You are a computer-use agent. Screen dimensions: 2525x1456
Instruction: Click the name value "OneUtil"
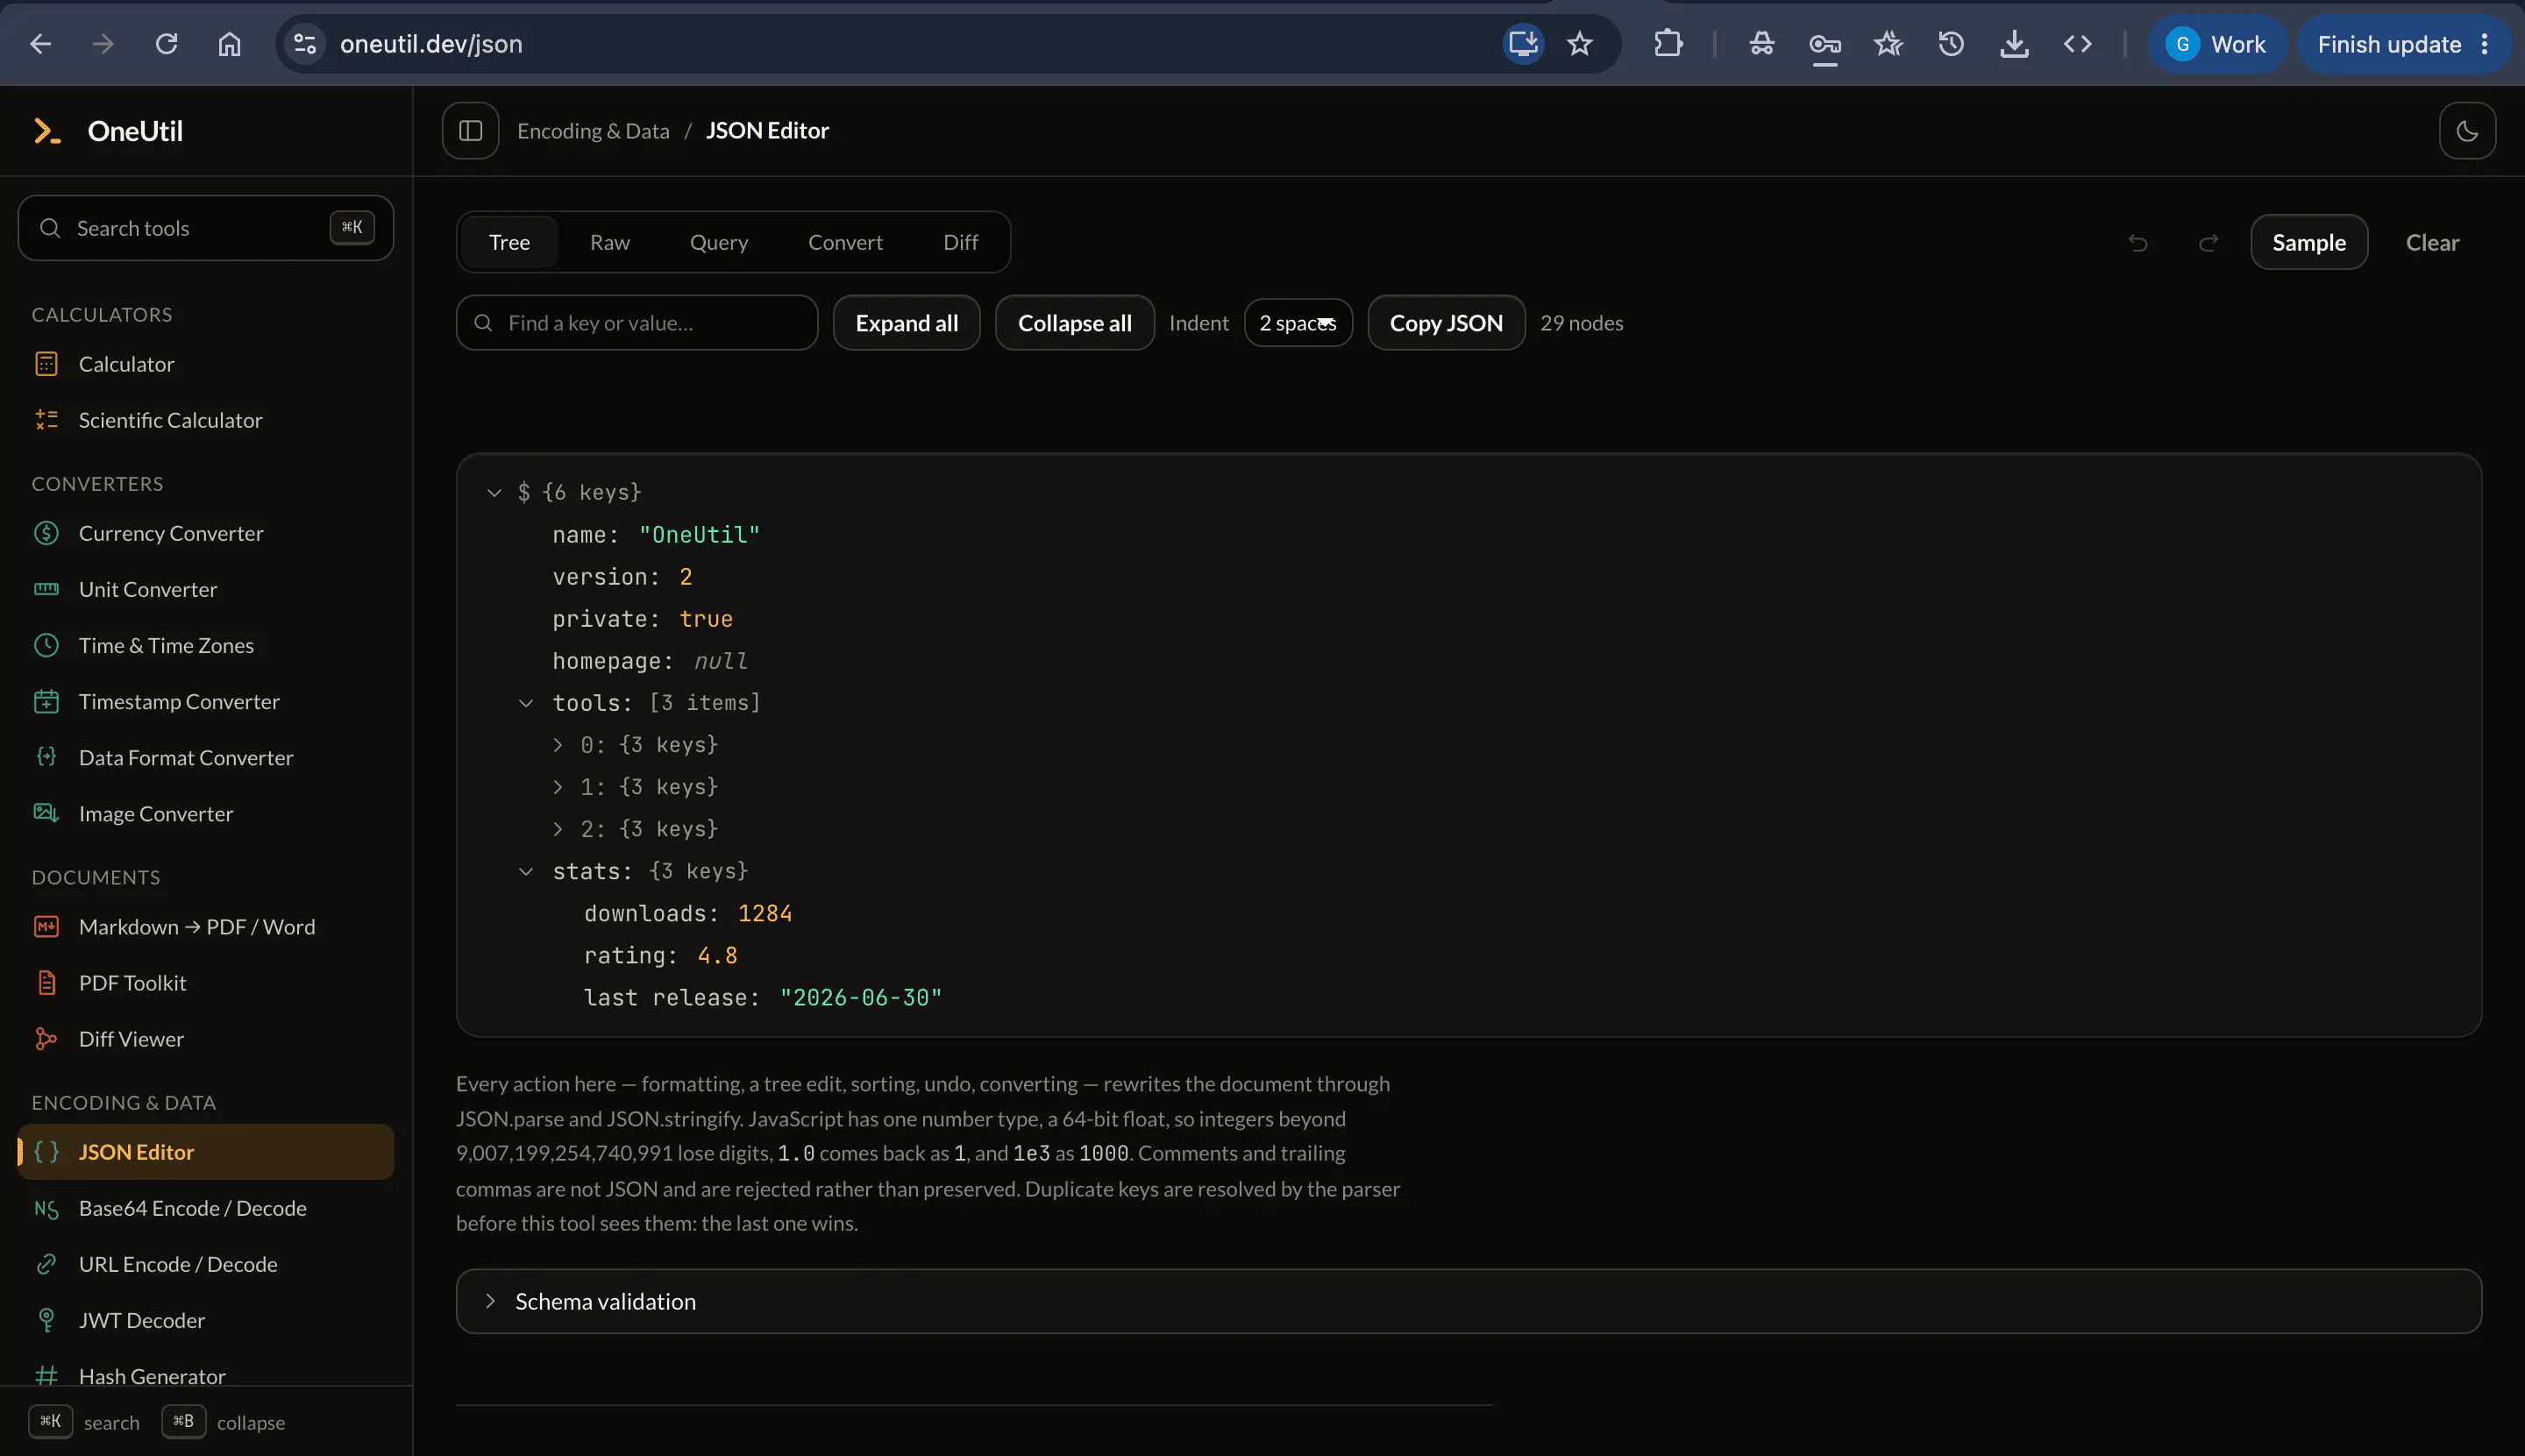[x=699, y=535]
